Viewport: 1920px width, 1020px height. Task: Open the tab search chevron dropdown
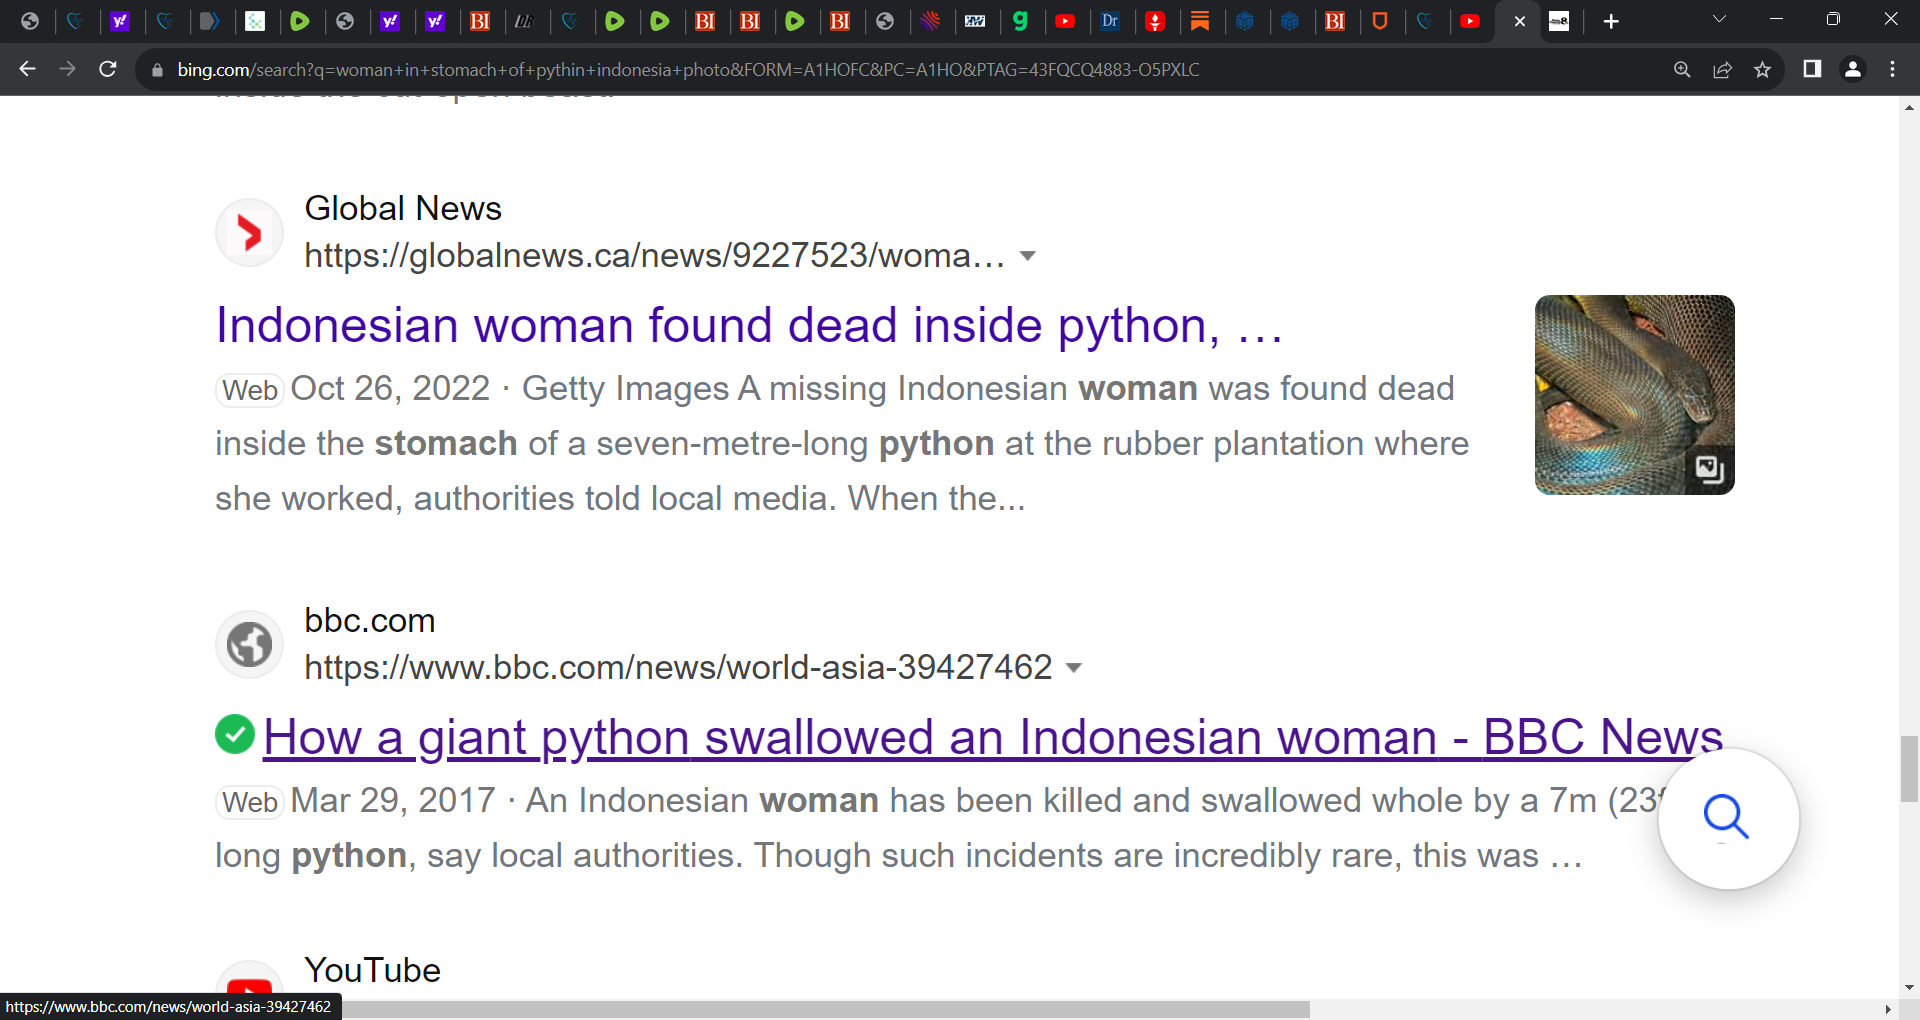pyautogui.click(x=1719, y=20)
